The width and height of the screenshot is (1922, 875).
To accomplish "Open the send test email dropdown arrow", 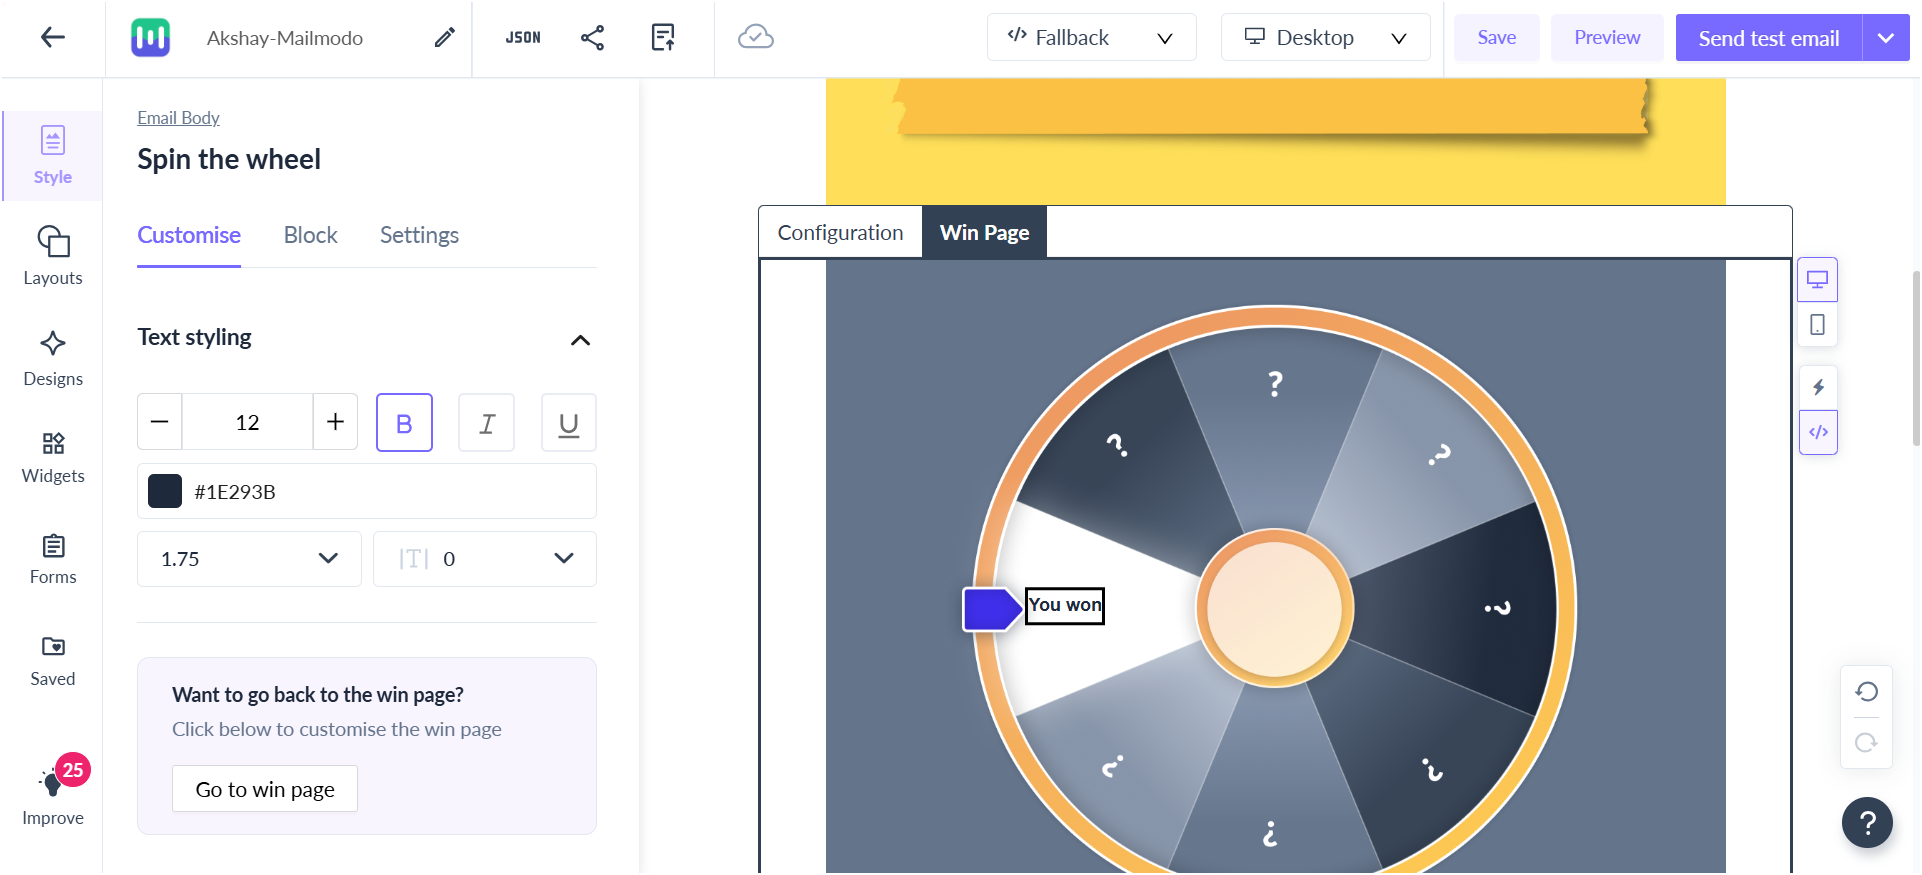I will pyautogui.click(x=1886, y=38).
